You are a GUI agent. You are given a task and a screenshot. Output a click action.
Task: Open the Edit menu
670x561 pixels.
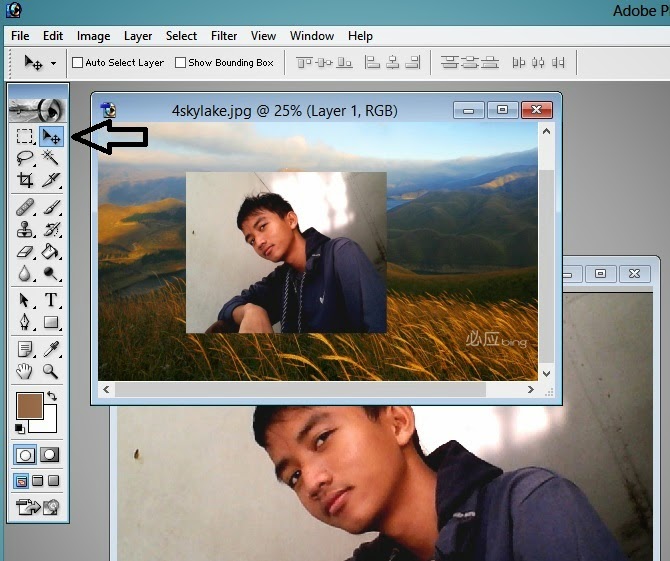point(53,36)
